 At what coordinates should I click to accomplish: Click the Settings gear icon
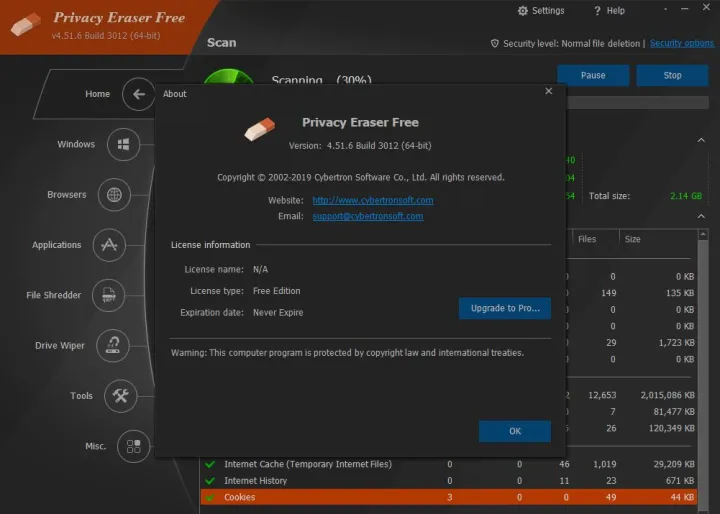coord(523,11)
